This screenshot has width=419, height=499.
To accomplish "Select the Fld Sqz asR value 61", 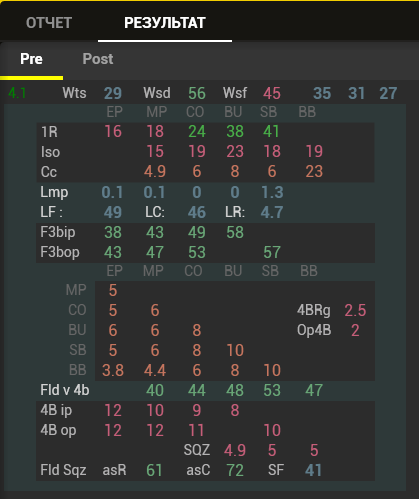I will coord(154,470).
